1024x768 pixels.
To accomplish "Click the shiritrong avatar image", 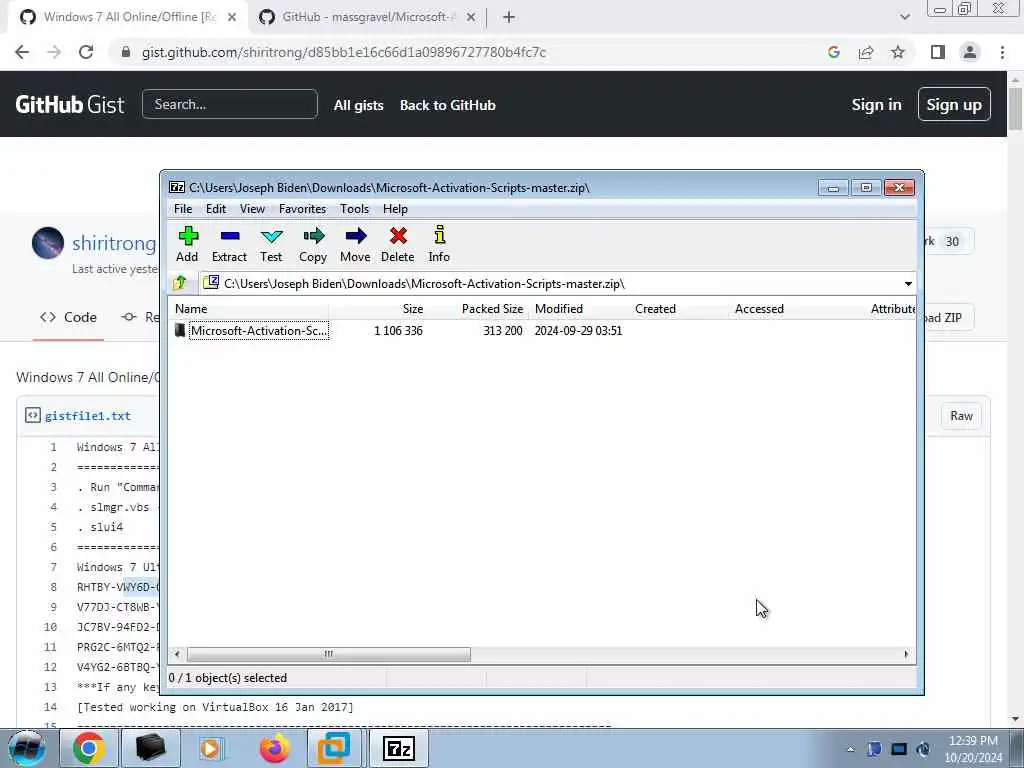I will [48, 243].
